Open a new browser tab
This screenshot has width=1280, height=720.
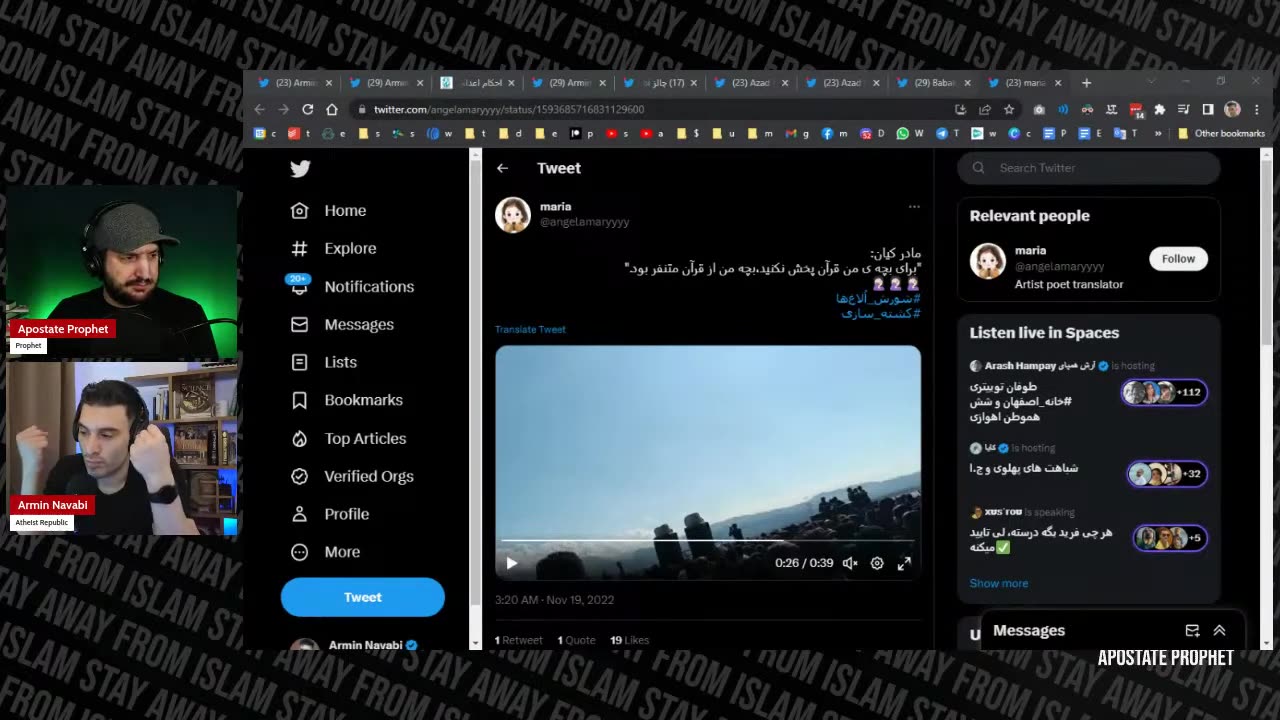[x=1087, y=83]
